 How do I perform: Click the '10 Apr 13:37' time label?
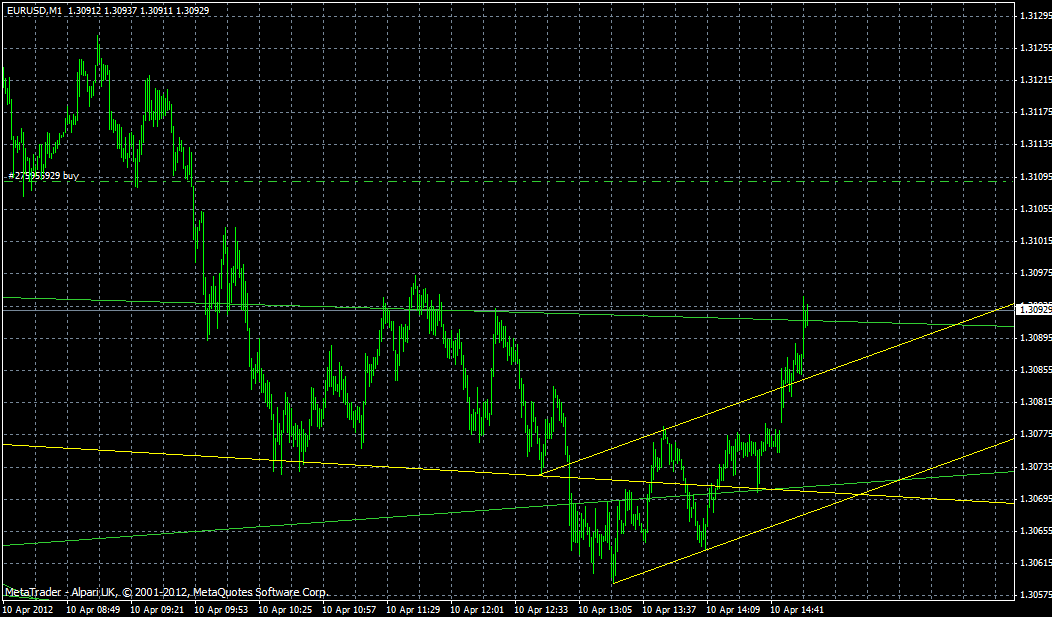pyautogui.click(x=670, y=610)
